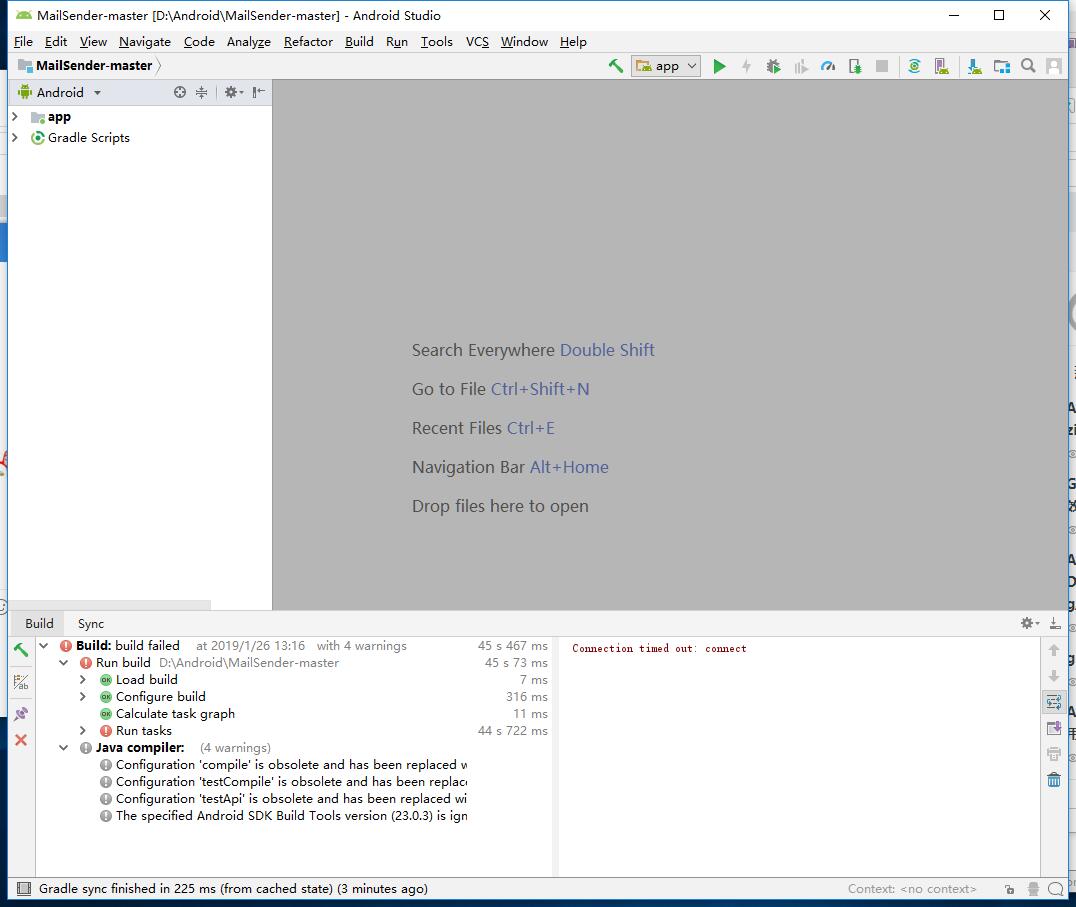Expand the Run tasks node
Viewport: 1076px width, 907px height.
pos(83,731)
